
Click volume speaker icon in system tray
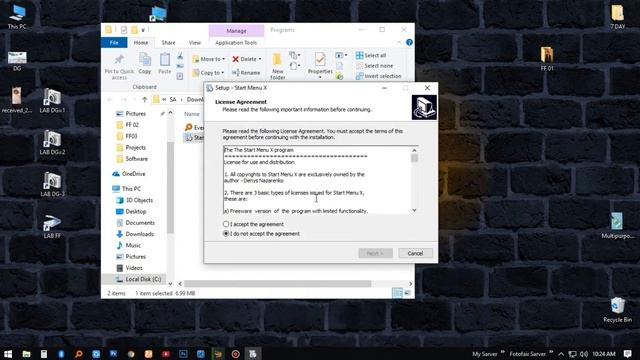[584, 354]
